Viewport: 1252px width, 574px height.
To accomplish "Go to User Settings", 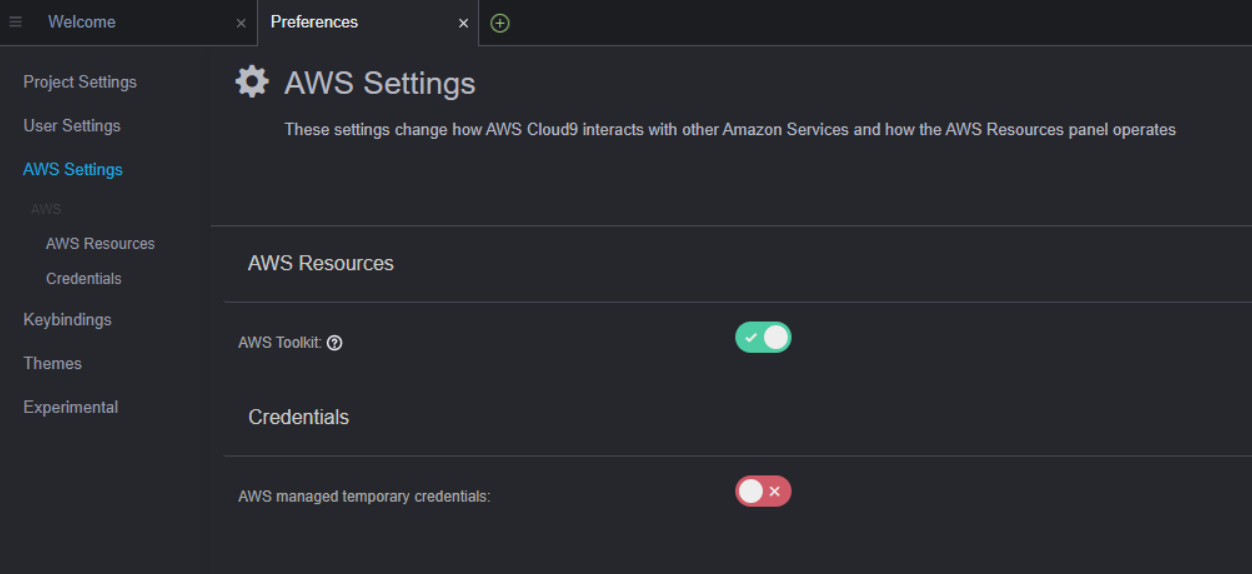I will point(72,126).
